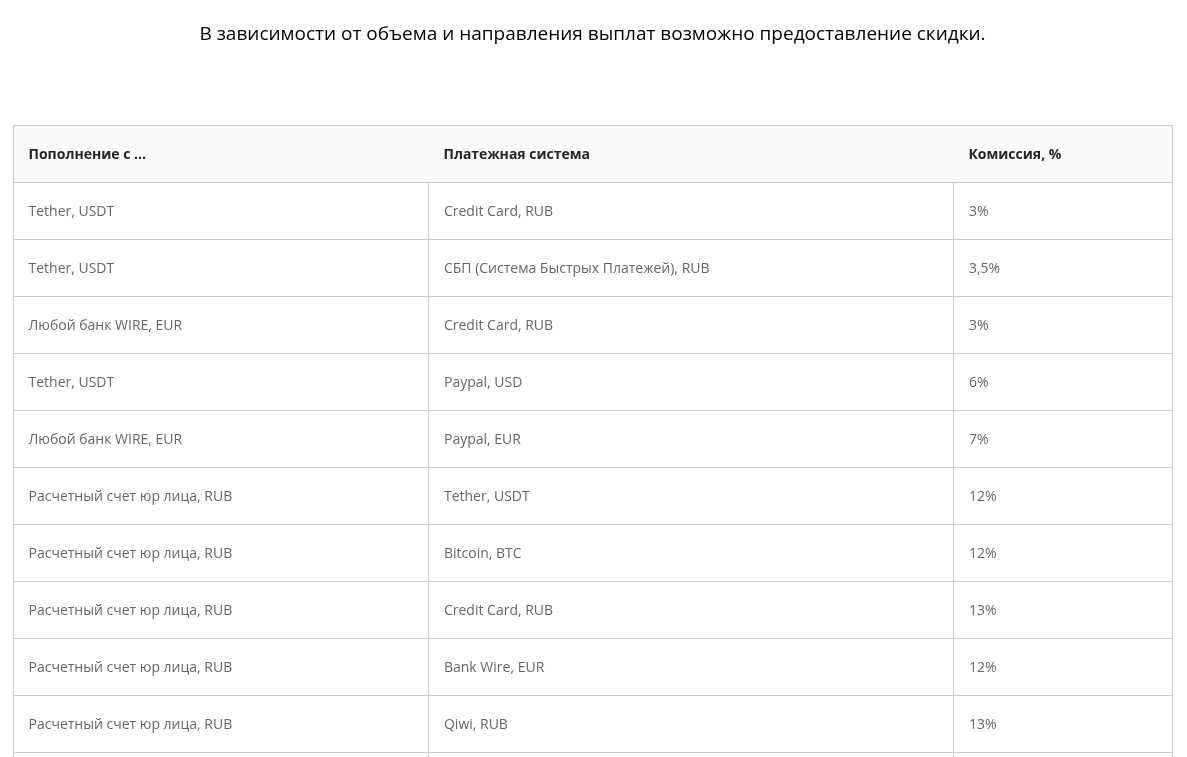Viewport: 1187px width, 757px height.
Task: Click the 12% commission in the Bitcoin row
Action: (982, 553)
